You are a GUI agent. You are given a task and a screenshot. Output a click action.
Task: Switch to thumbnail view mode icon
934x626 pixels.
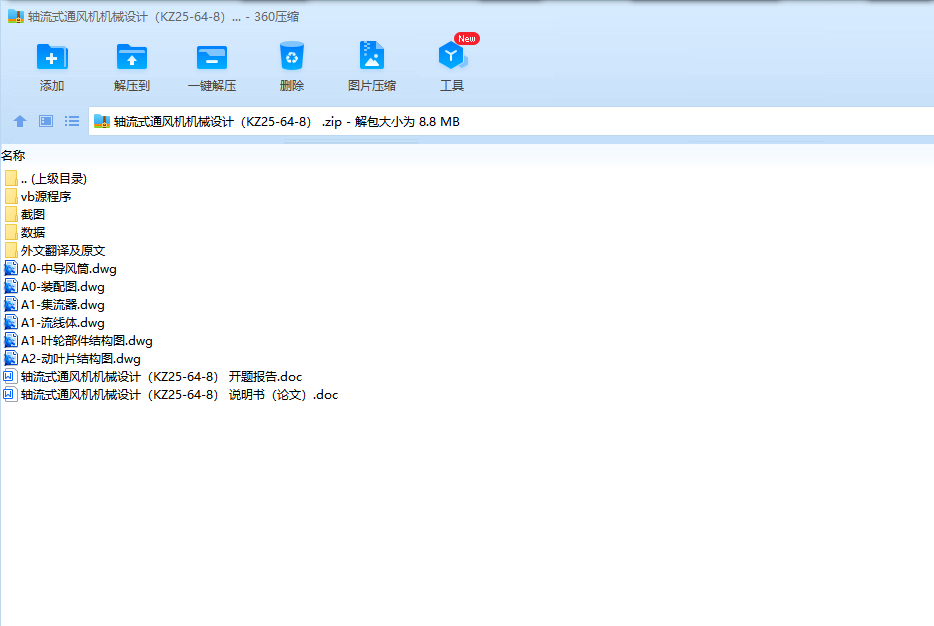[x=46, y=122]
